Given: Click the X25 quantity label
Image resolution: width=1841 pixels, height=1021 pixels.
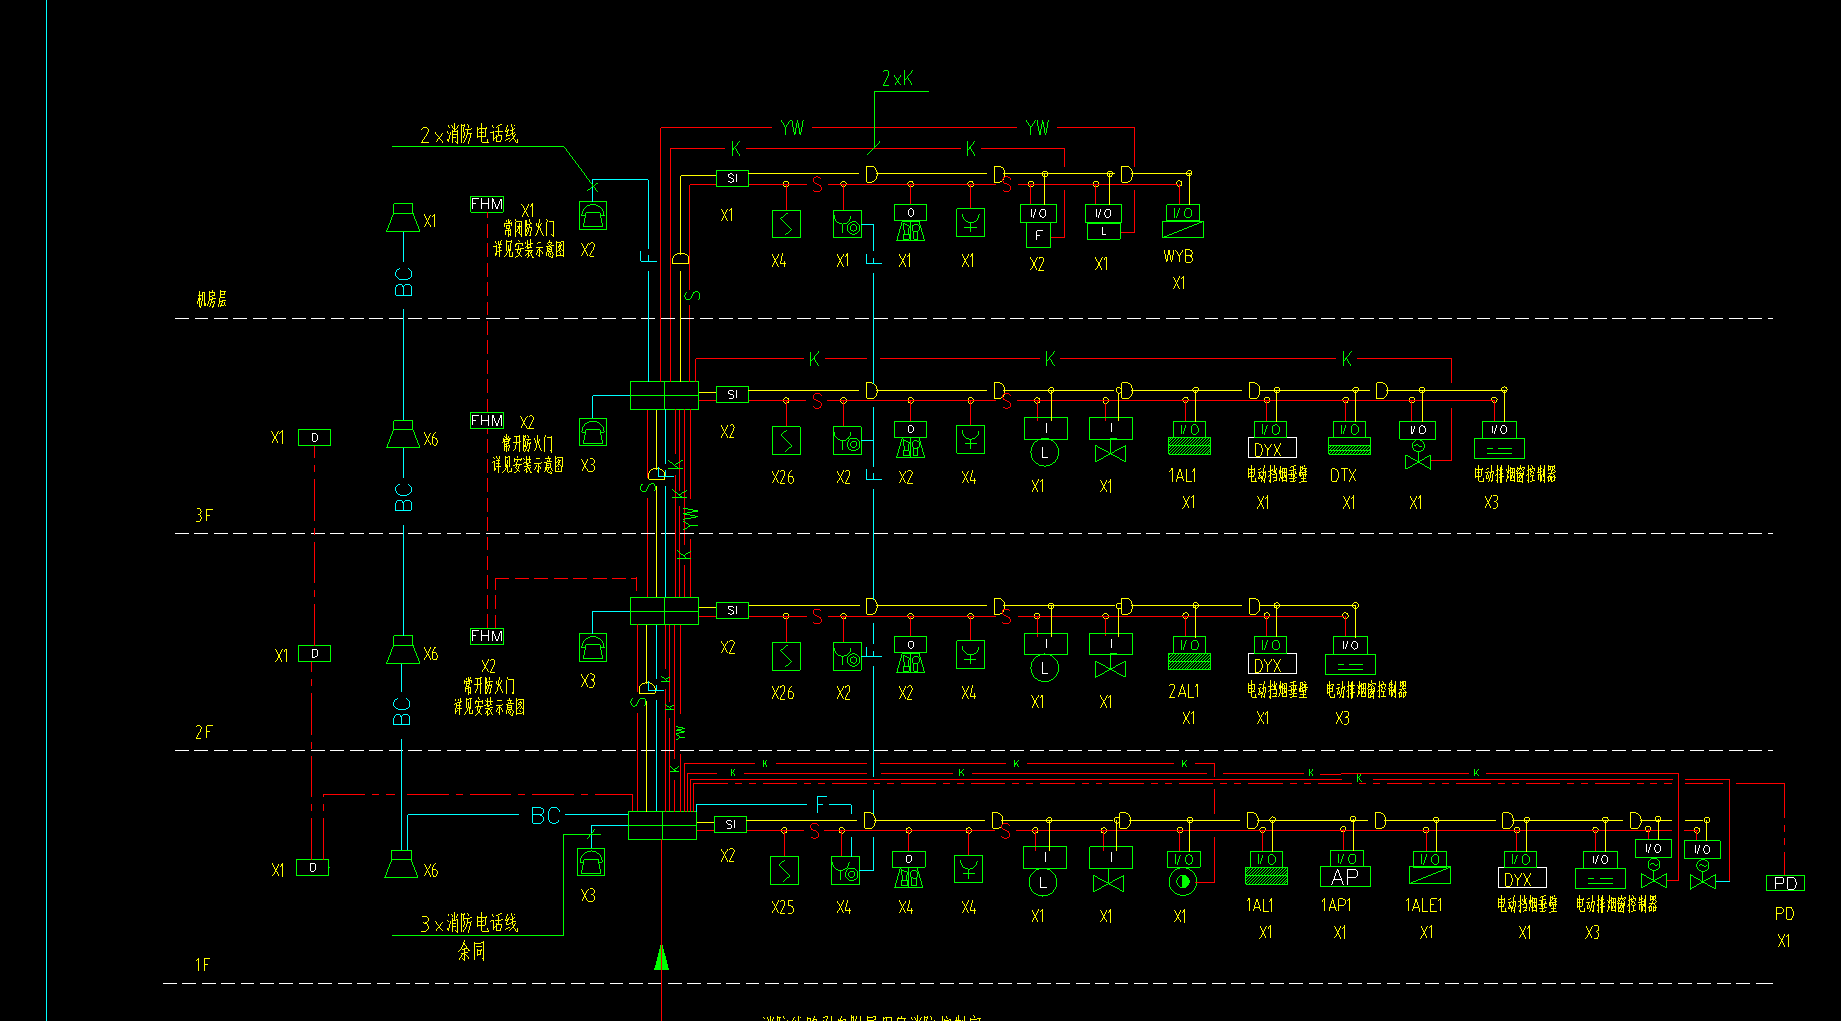Looking at the screenshot, I should (783, 908).
